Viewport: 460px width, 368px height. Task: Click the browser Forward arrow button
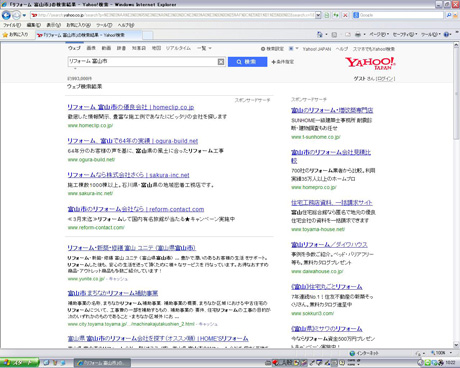click(16, 15)
